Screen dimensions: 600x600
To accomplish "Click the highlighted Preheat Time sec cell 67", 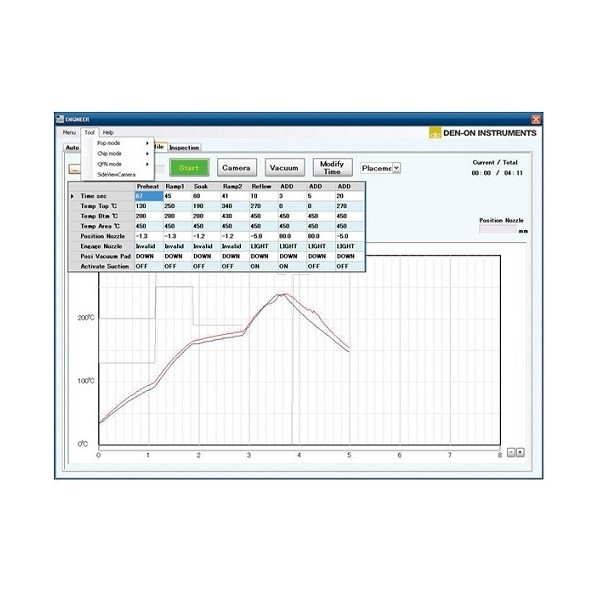I will click(149, 196).
